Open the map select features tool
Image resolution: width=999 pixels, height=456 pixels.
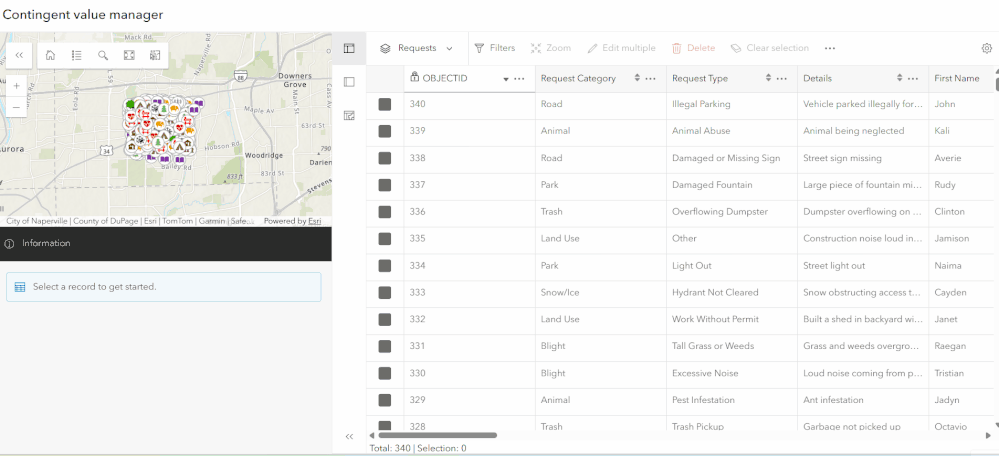point(155,55)
